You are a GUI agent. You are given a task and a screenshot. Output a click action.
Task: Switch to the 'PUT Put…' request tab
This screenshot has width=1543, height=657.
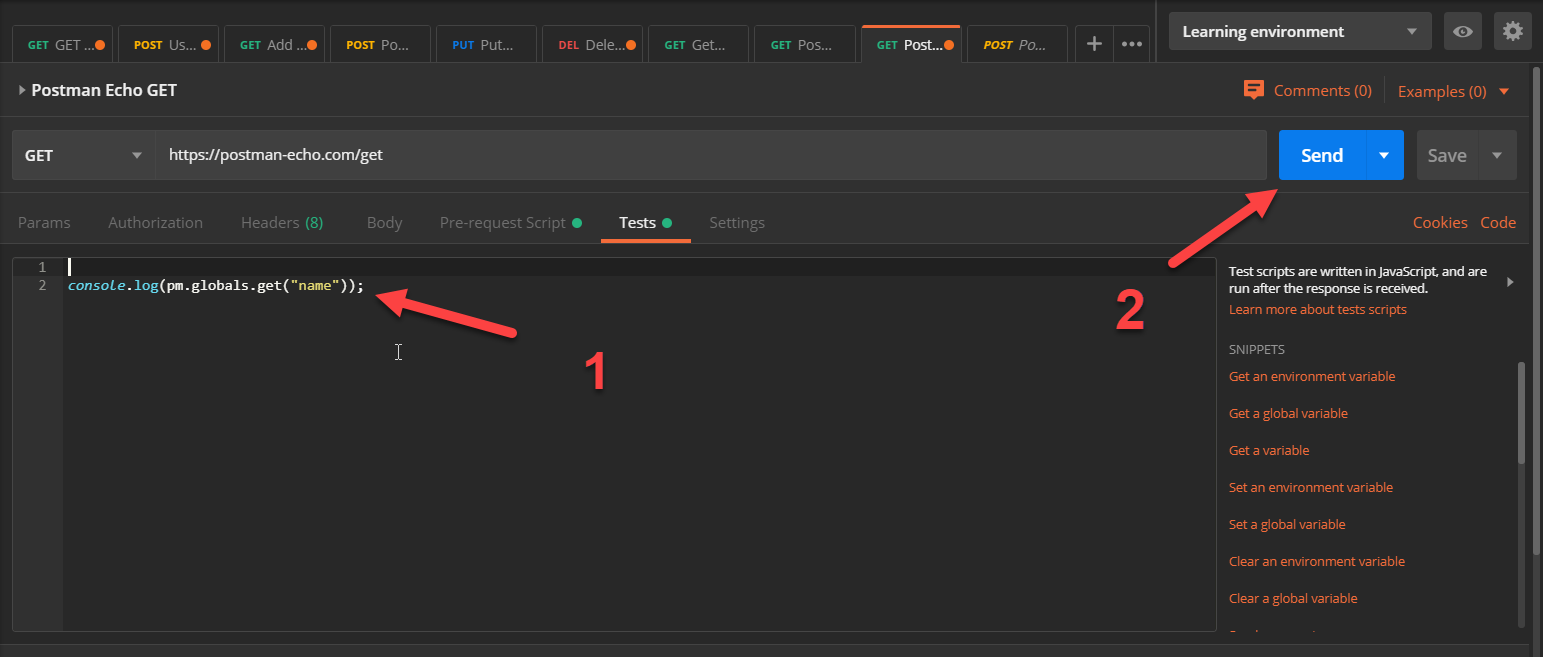(488, 44)
